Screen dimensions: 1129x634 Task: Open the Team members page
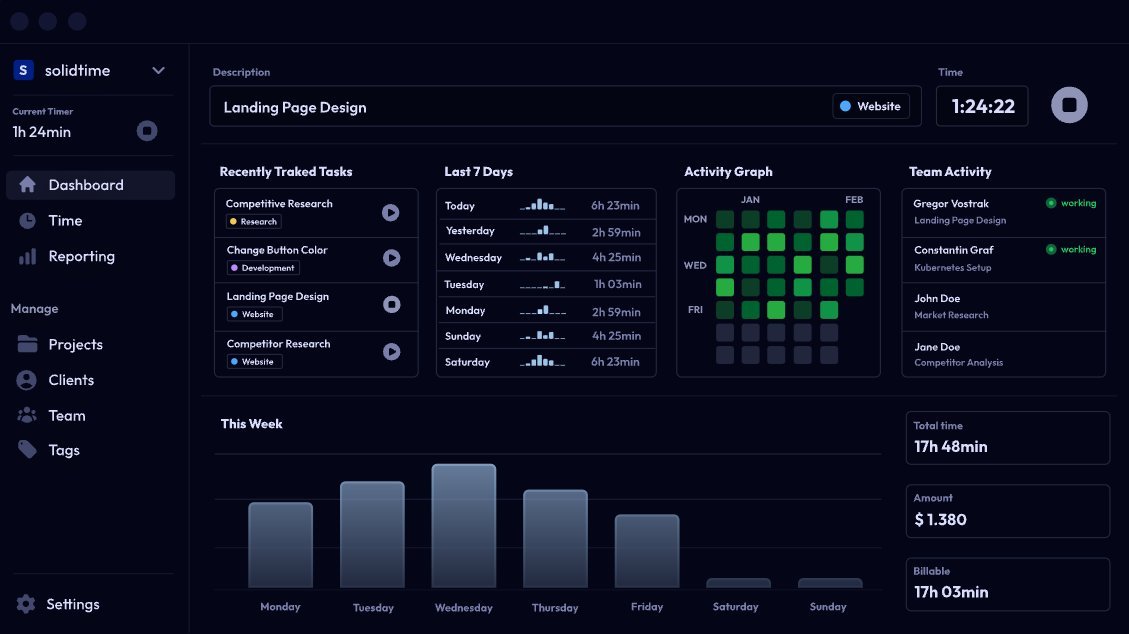(x=67, y=415)
